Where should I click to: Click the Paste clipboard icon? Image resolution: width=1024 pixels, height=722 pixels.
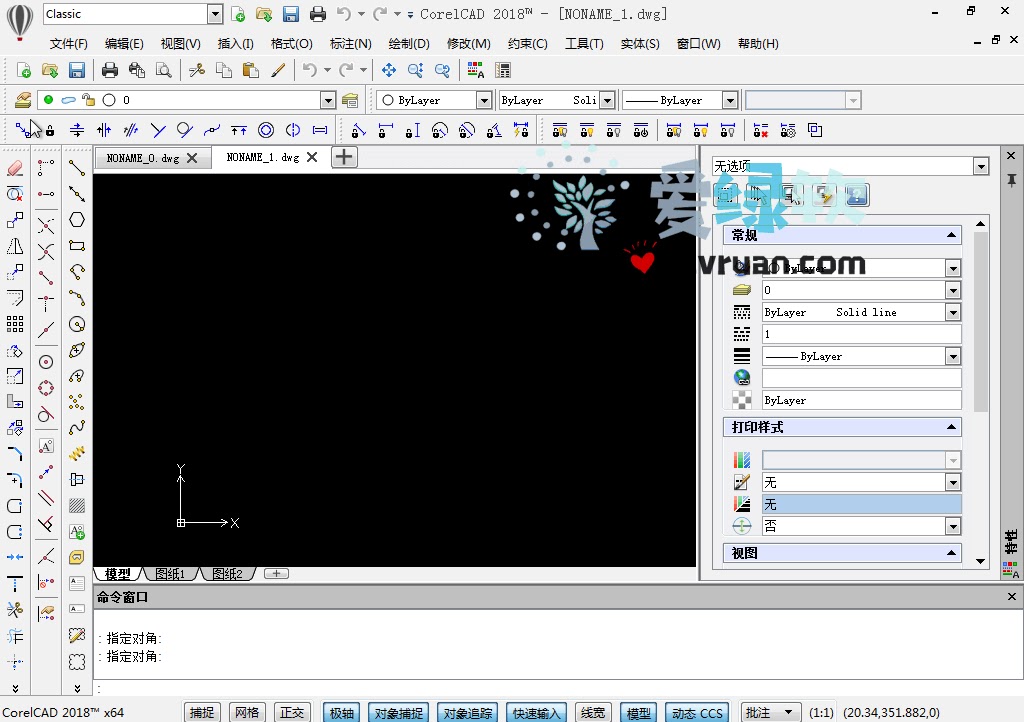250,70
